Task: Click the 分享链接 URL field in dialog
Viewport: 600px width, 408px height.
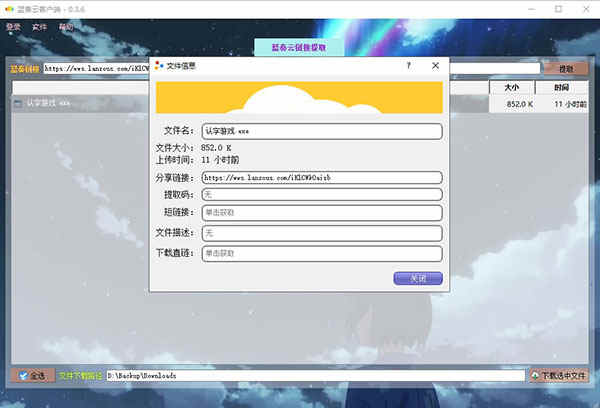Action: pyautogui.click(x=322, y=178)
